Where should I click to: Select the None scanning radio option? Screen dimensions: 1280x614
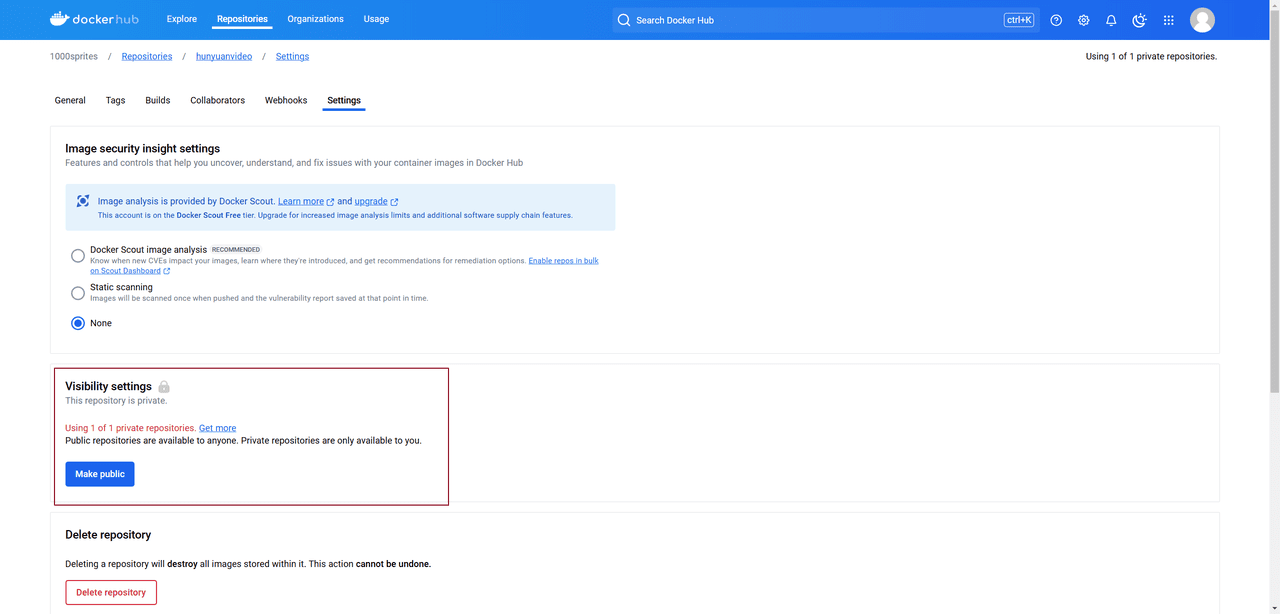pyautogui.click(x=78, y=323)
